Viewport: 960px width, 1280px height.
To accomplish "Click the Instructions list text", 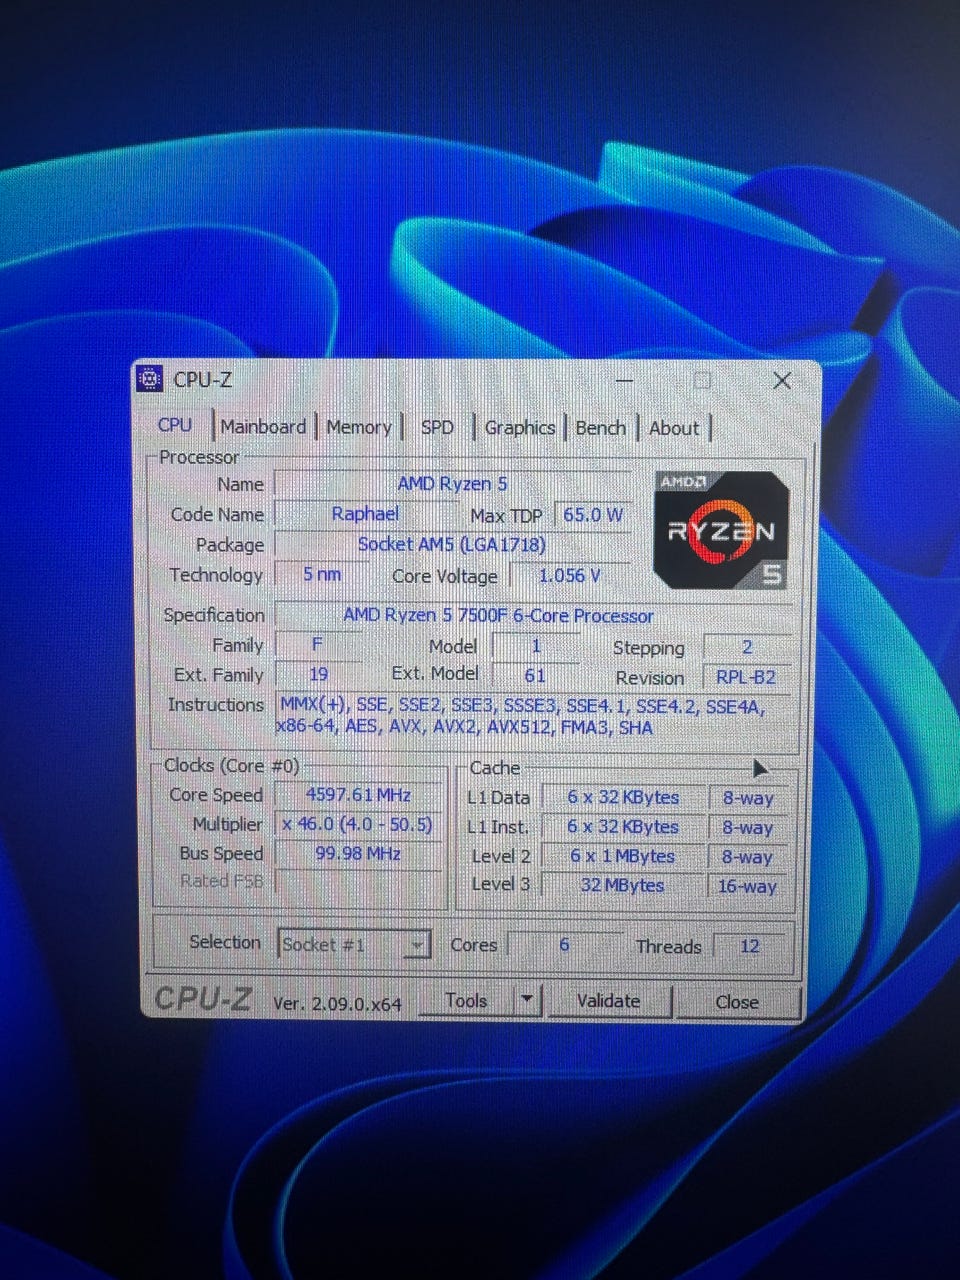I will (521, 716).
